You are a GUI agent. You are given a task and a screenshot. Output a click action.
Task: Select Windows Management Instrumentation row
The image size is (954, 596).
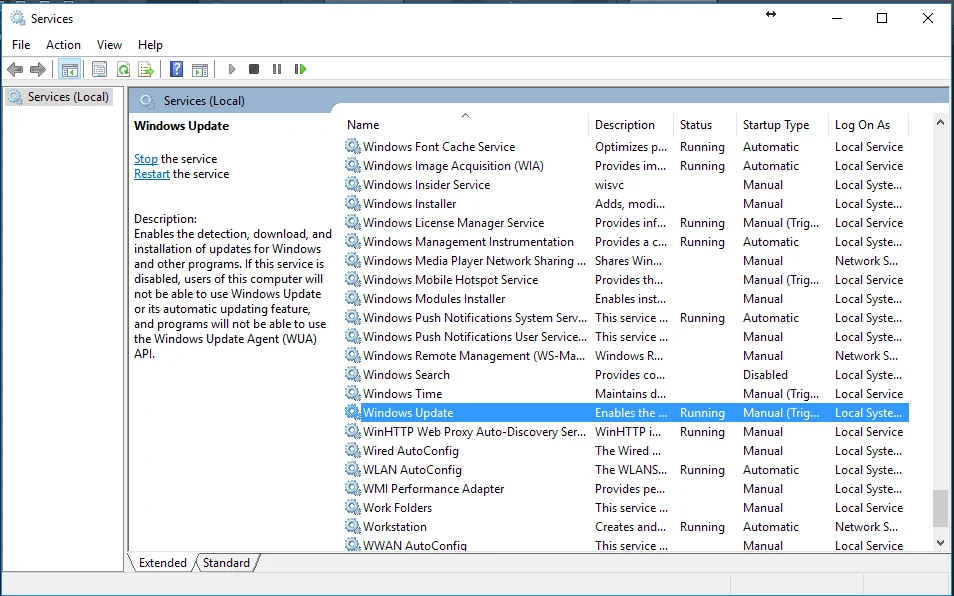(626, 241)
